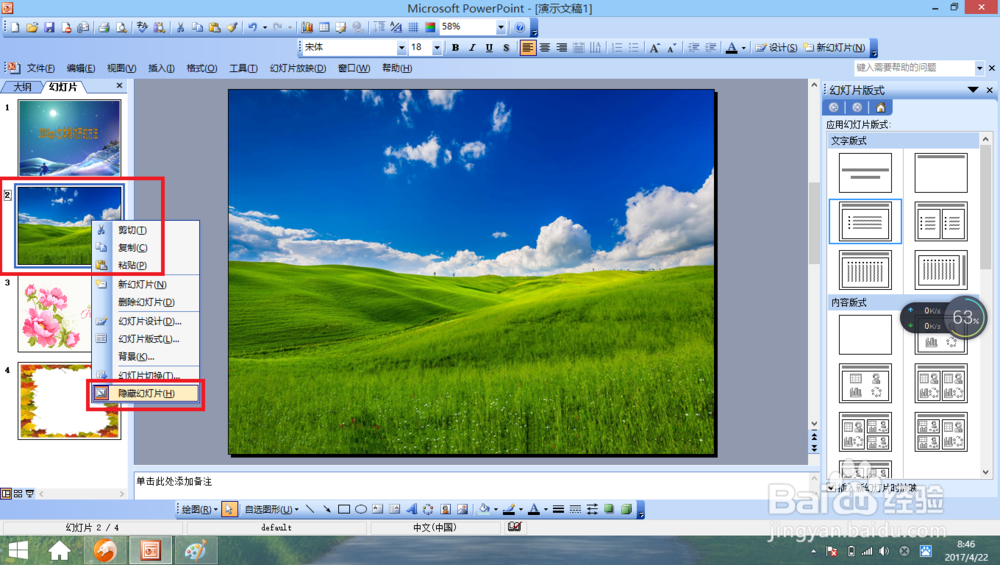Open the 幻灯片版式 task pane dropdown arrow
The image size is (1000, 565).
(973, 90)
